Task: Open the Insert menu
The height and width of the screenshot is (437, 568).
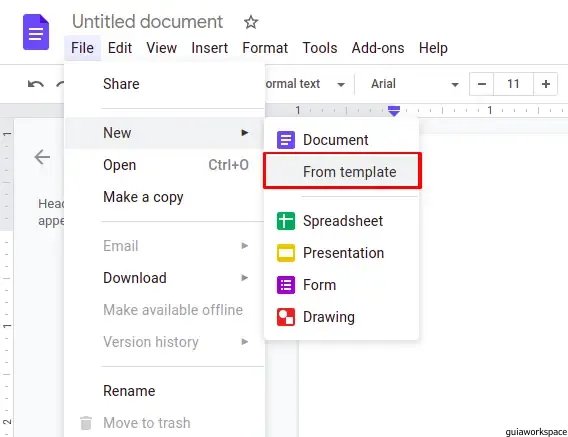Action: point(209,48)
